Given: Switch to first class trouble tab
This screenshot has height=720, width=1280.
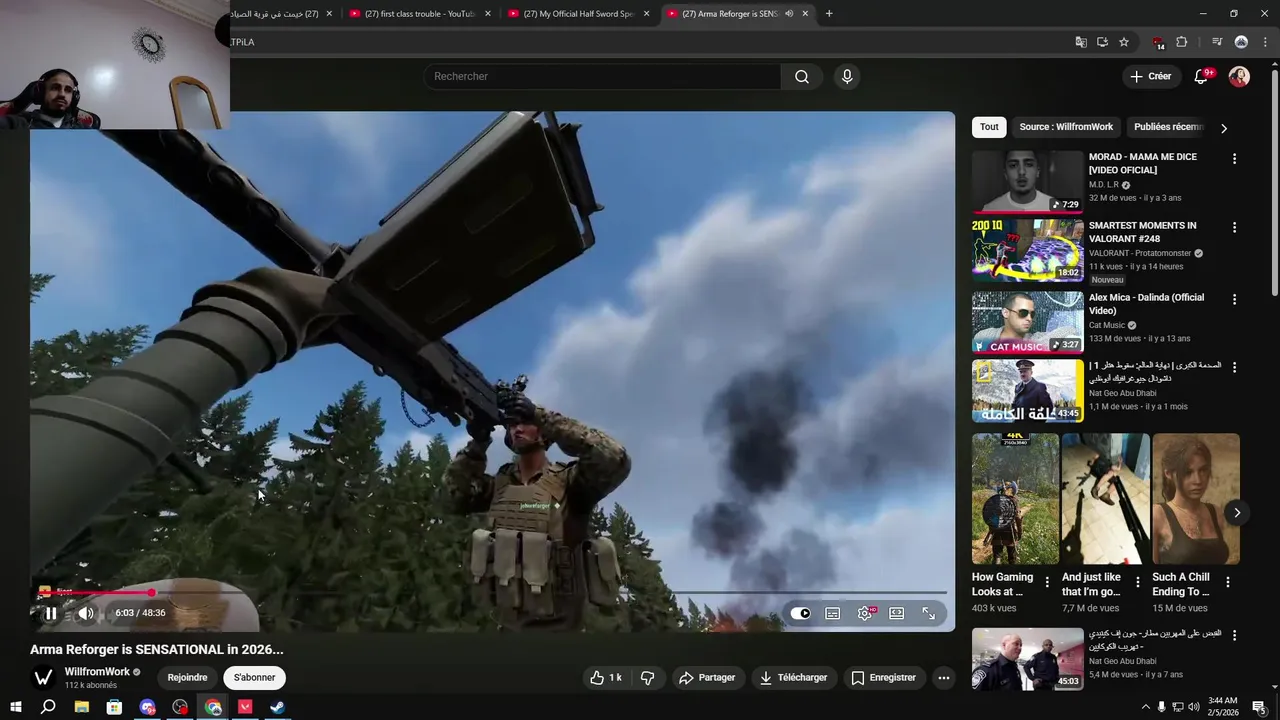Looking at the screenshot, I should tap(420, 14).
